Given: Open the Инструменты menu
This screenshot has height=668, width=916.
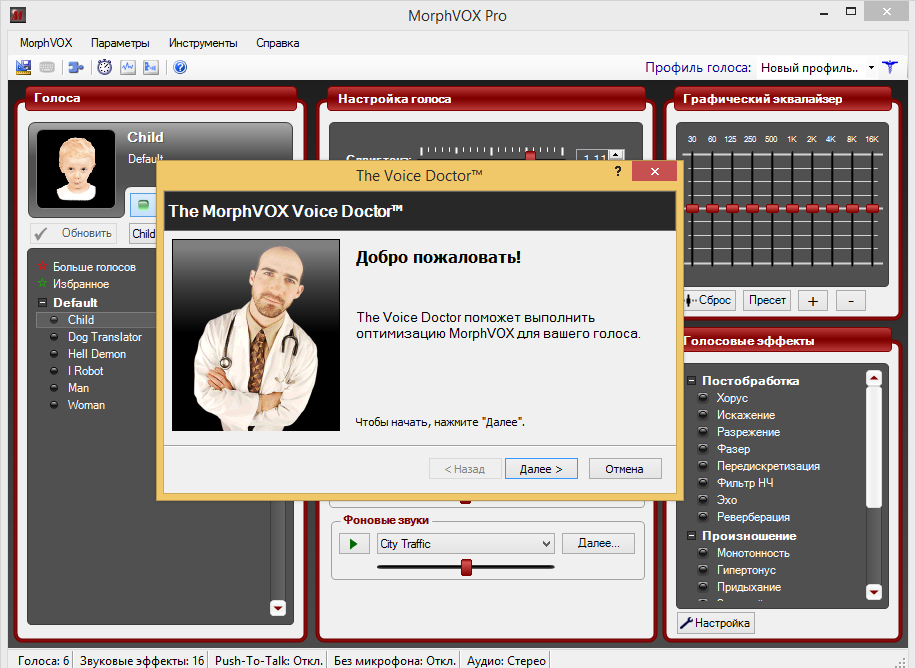Looking at the screenshot, I should pos(203,43).
